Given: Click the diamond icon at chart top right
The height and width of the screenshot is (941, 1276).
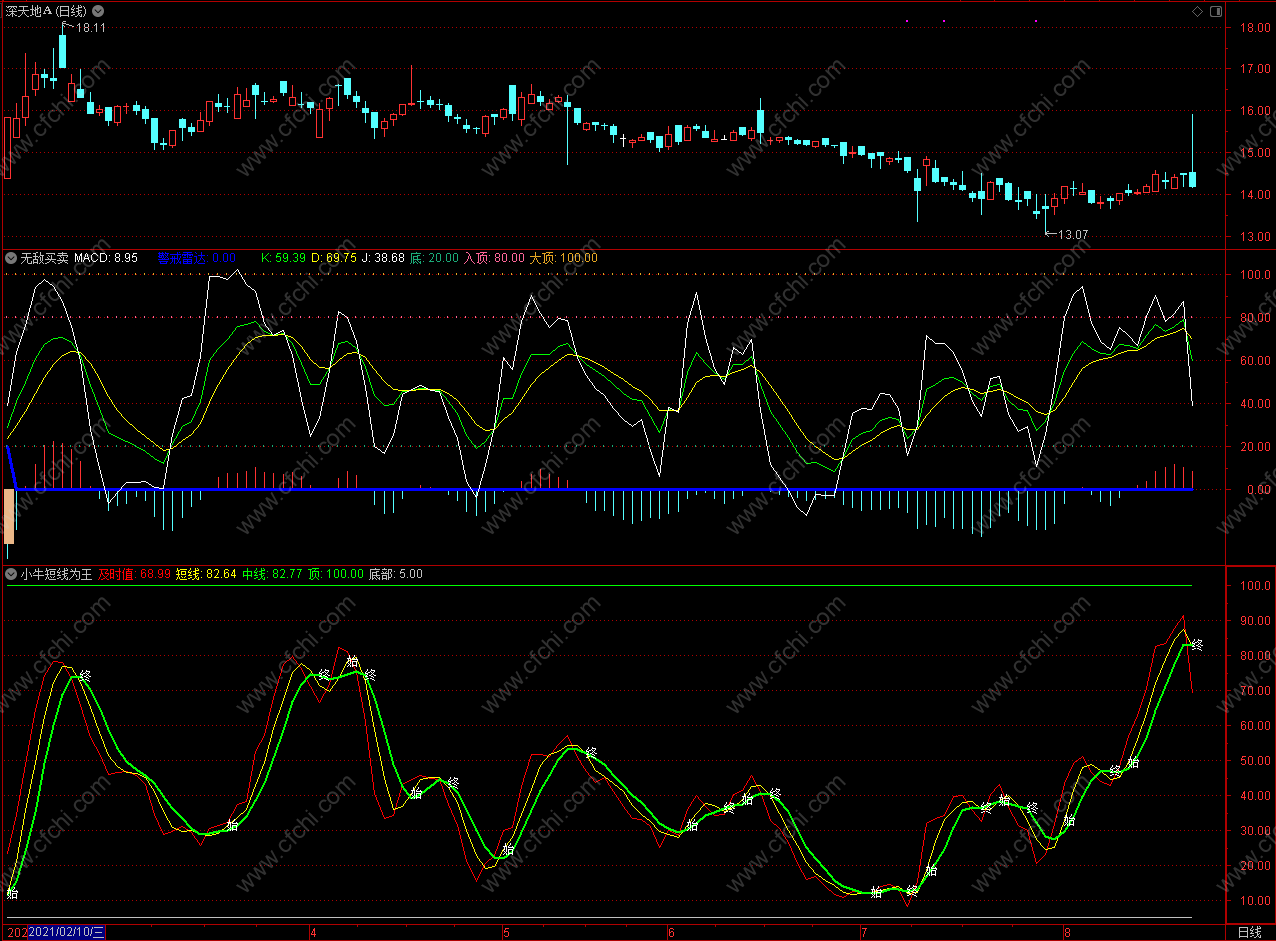Looking at the screenshot, I should coord(1197,11).
